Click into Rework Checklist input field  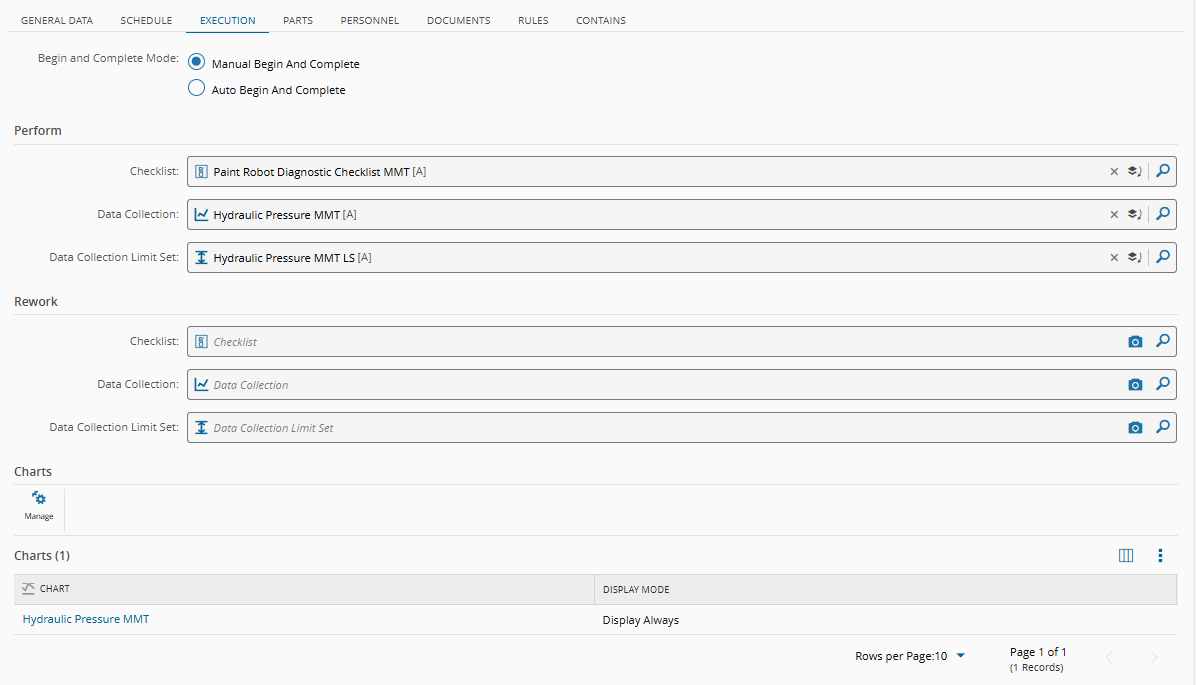click(x=664, y=342)
